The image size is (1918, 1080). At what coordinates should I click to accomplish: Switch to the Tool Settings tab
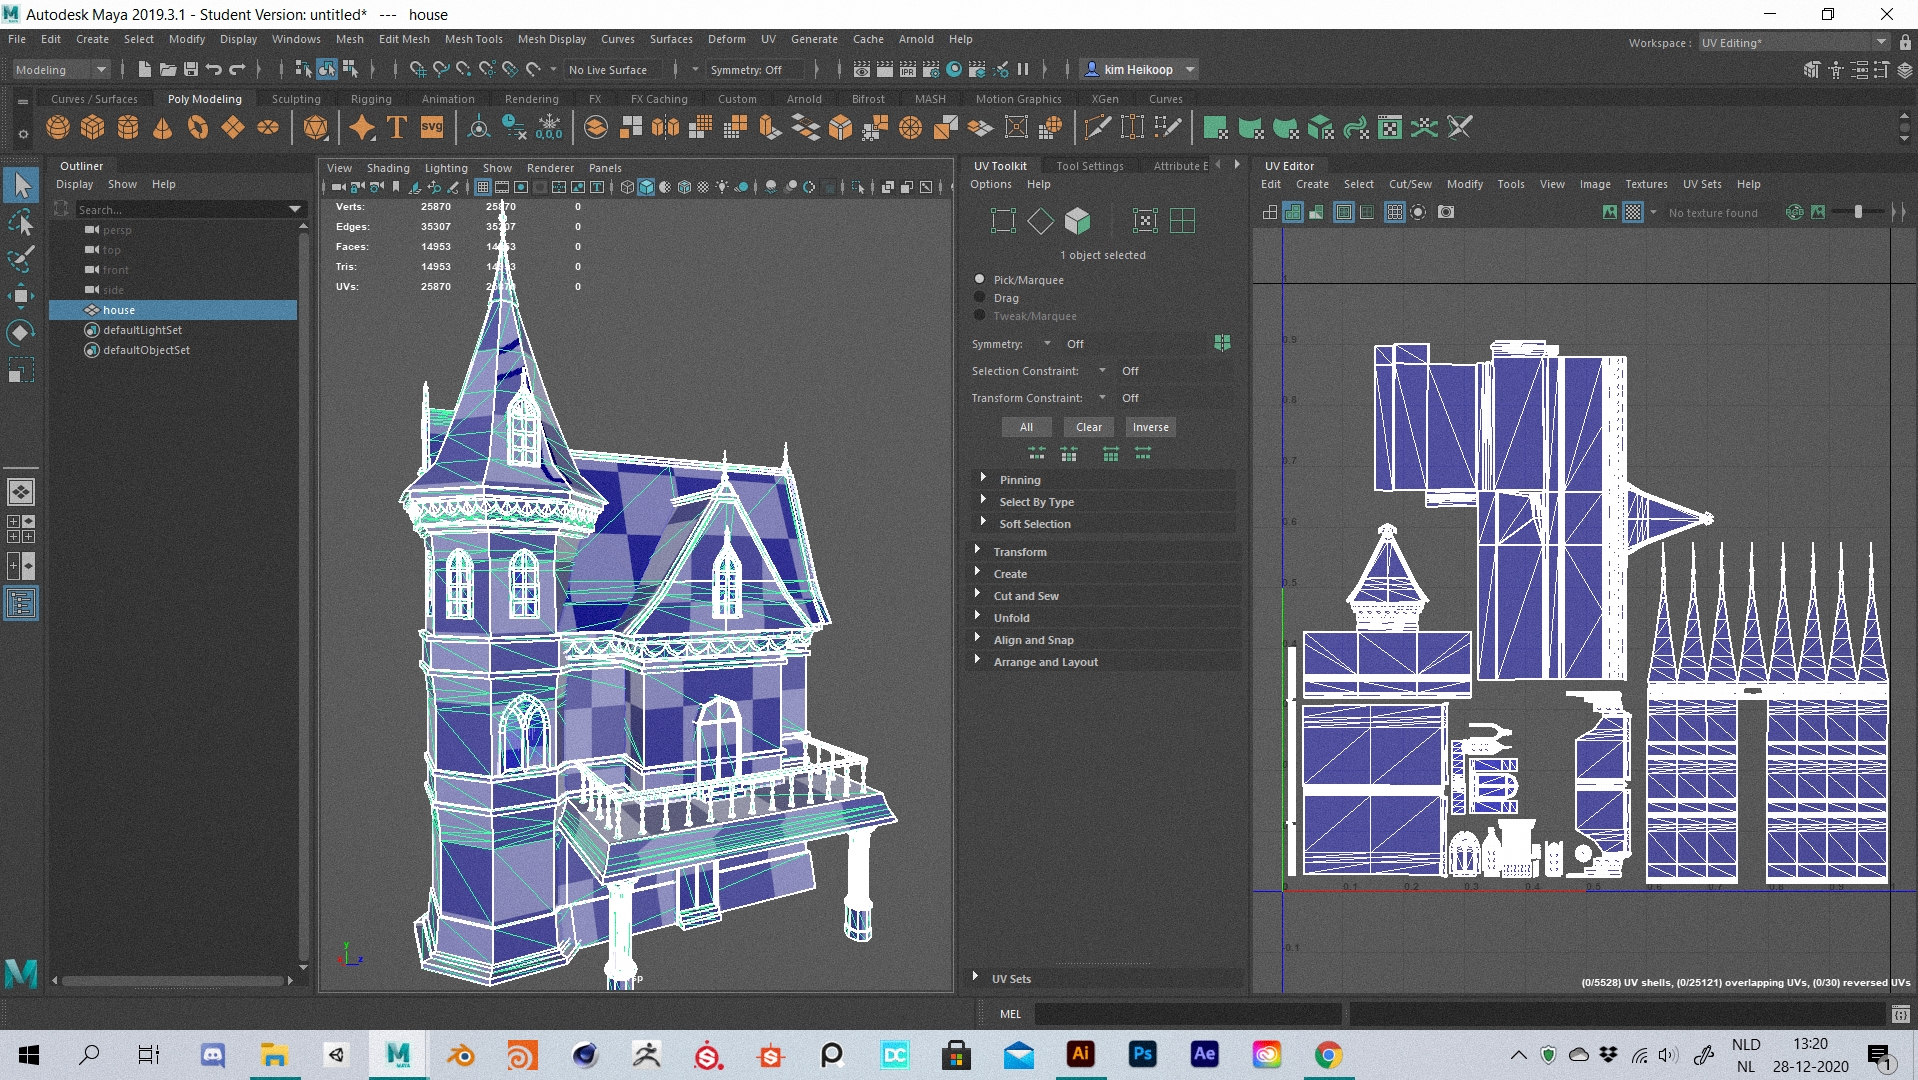click(1090, 166)
